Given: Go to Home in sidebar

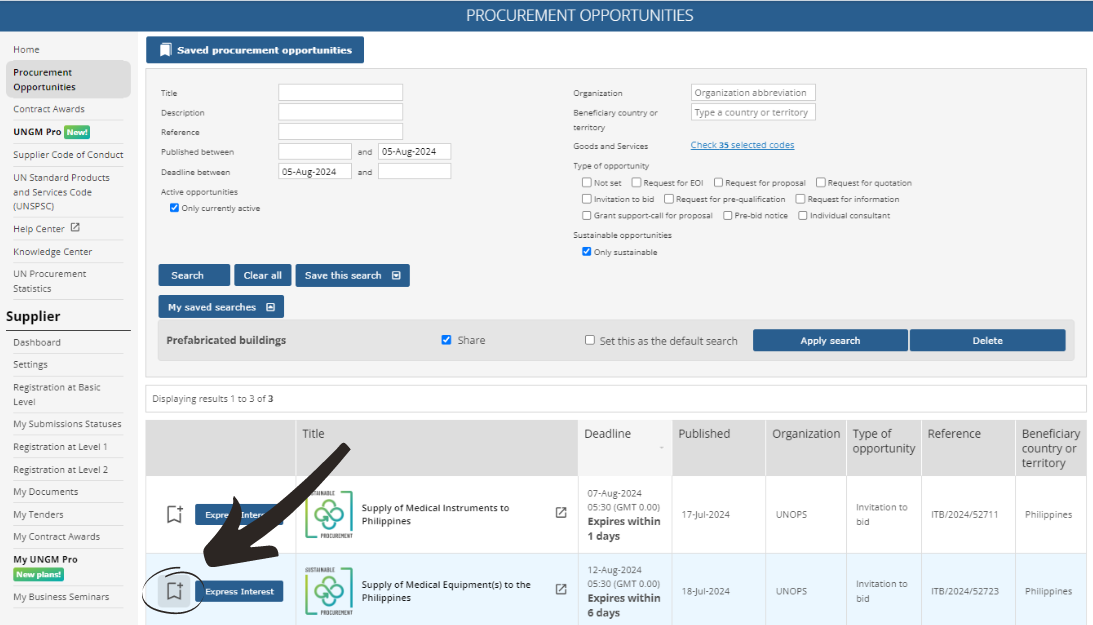Looking at the screenshot, I should (x=26, y=49).
